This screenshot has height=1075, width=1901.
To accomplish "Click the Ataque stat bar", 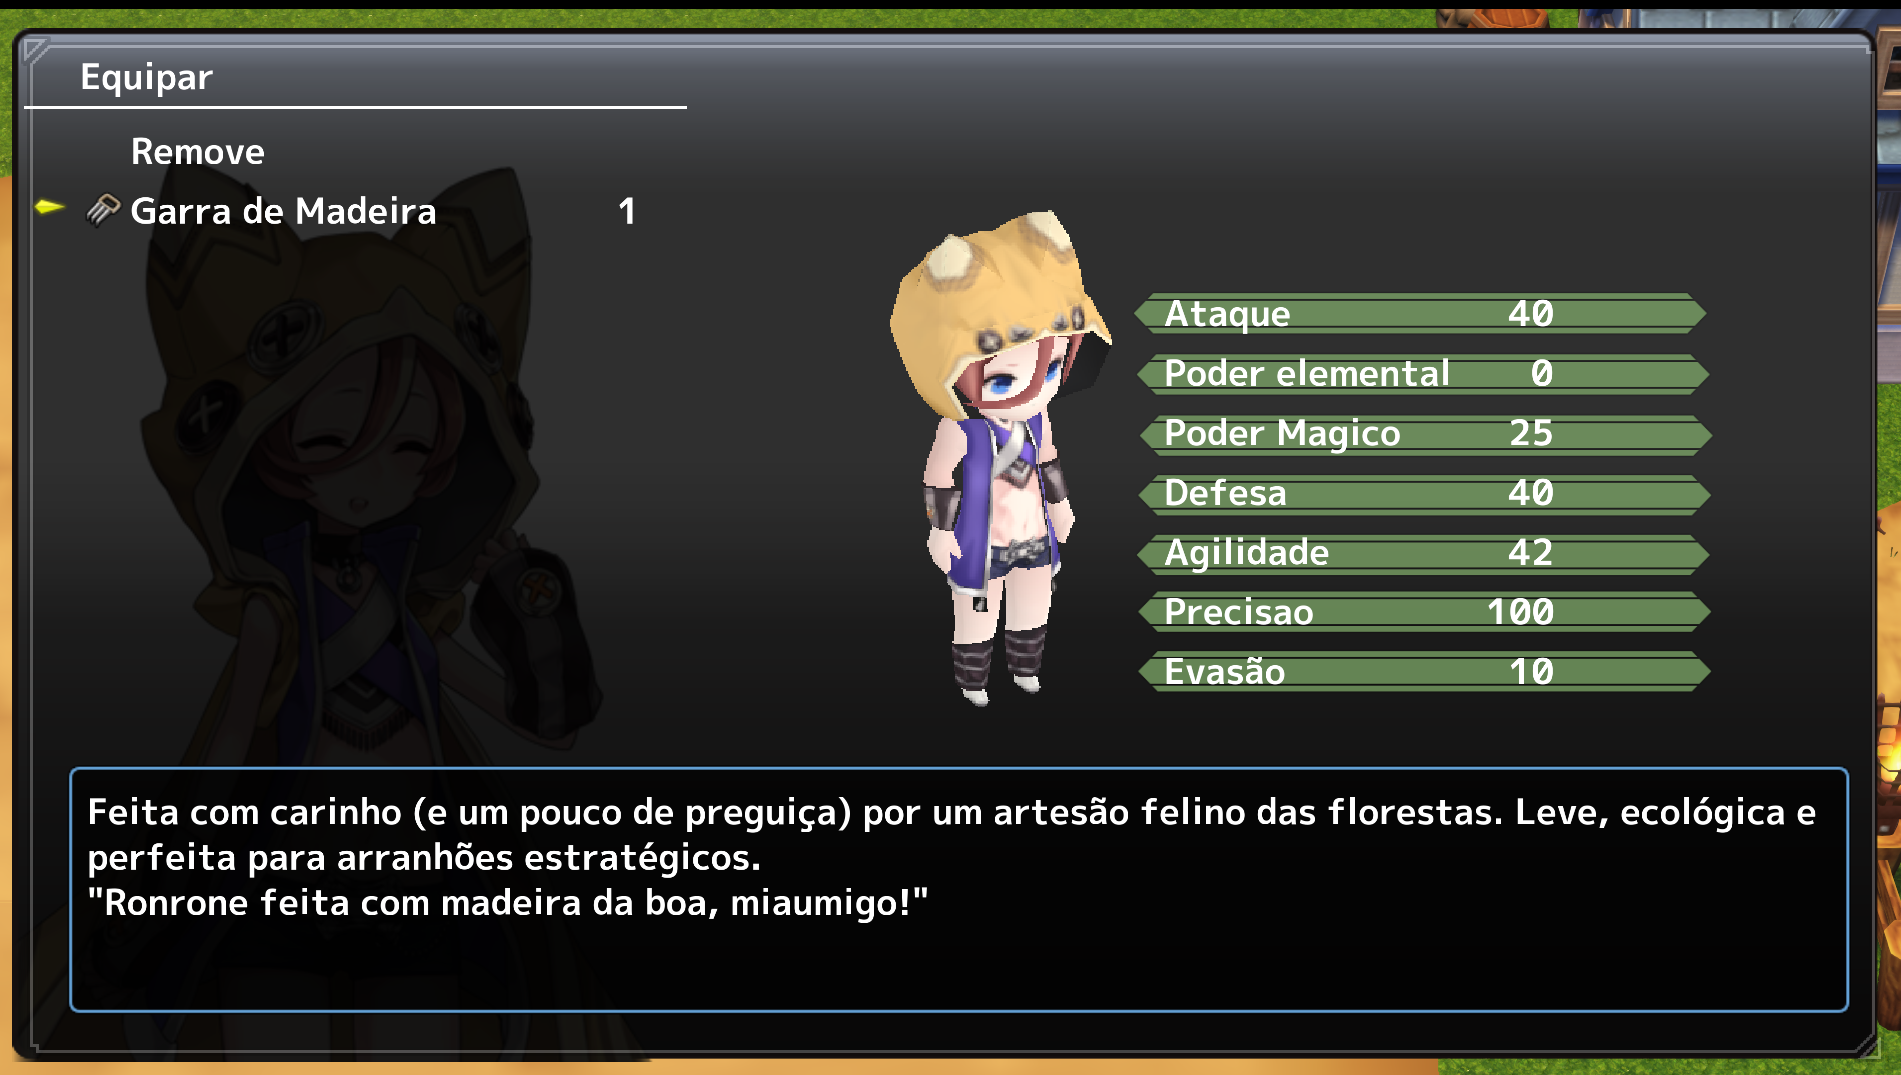I will (x=1421, y=314).
